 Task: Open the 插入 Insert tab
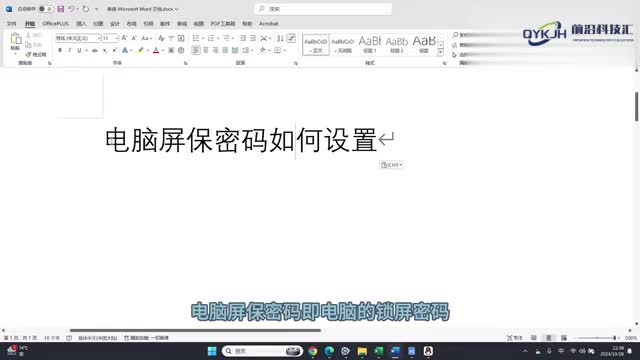(x=81, y=24)
